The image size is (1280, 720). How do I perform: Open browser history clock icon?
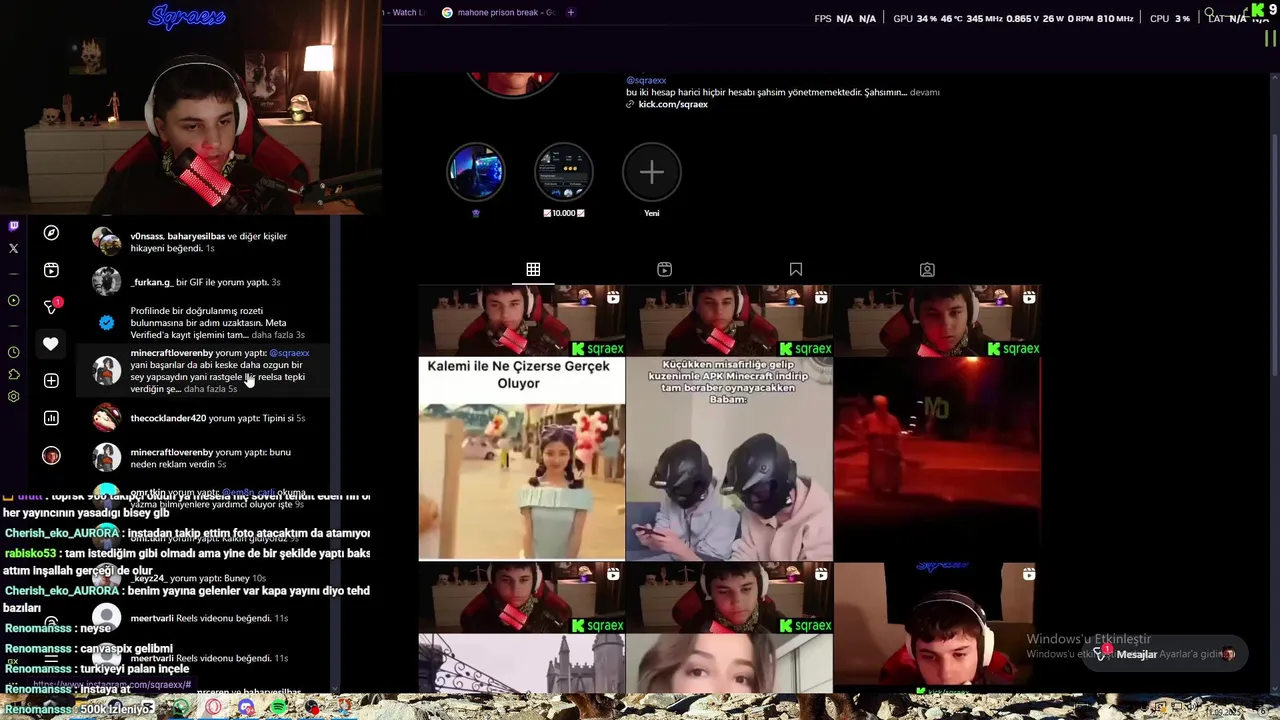pyautogui.click(x=13, y=352)
